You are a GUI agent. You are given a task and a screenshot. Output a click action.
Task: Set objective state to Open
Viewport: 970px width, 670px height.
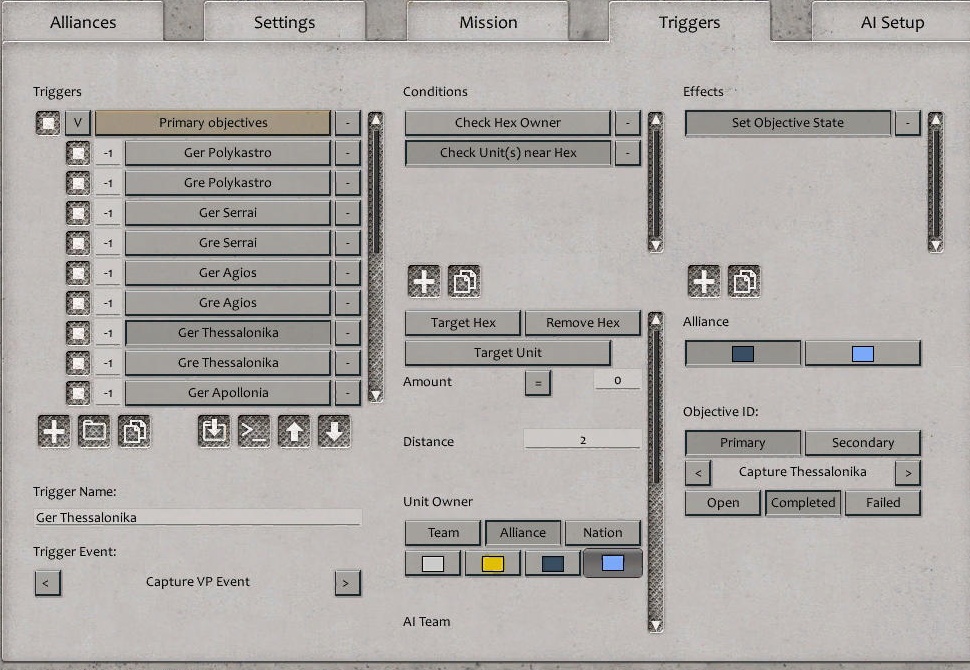723,503
